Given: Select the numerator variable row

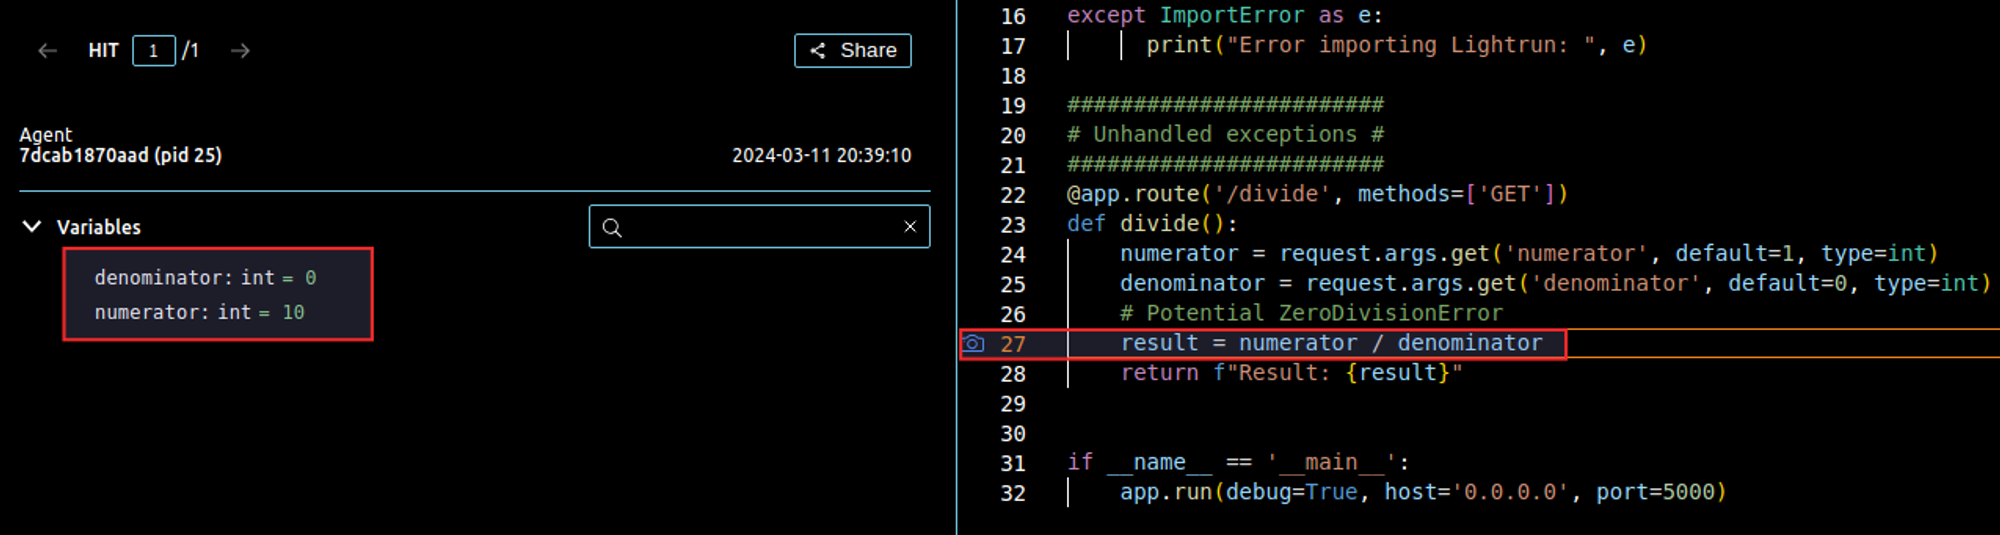Looking at the screenshot, I should (199, 313).
